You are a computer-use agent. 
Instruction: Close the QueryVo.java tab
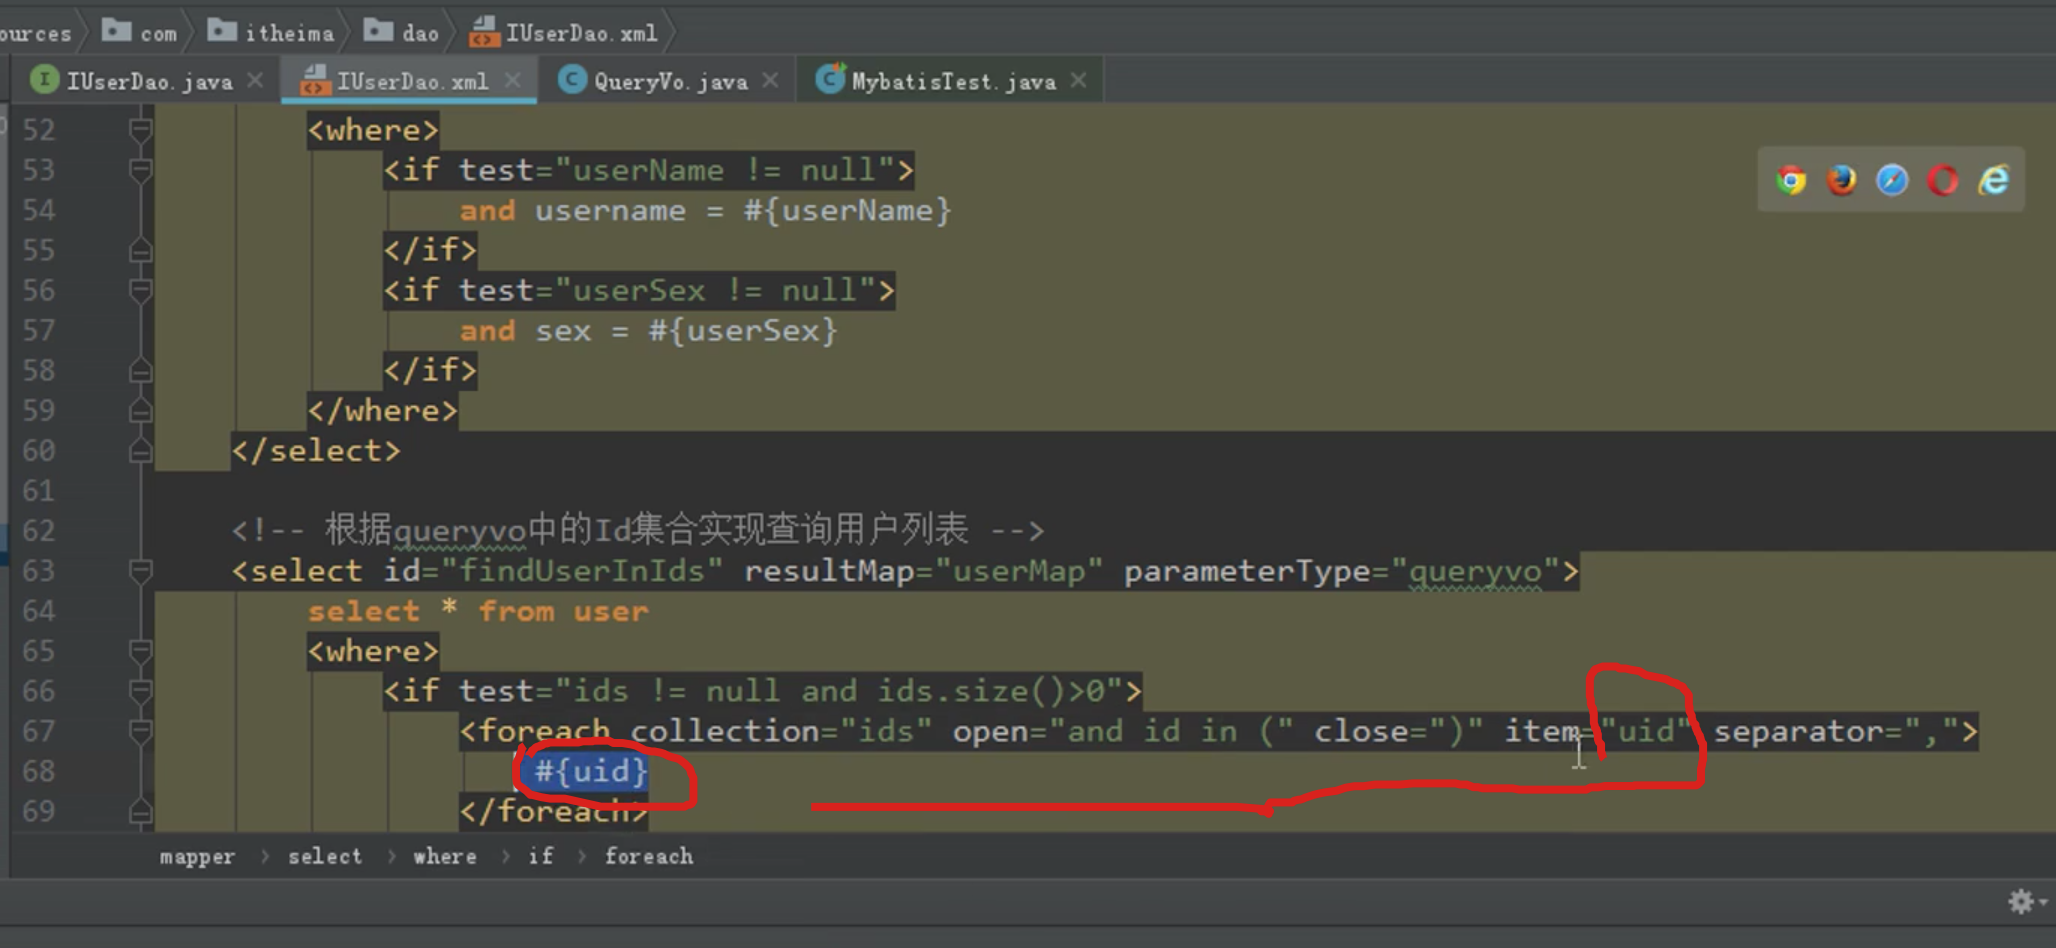770,80
